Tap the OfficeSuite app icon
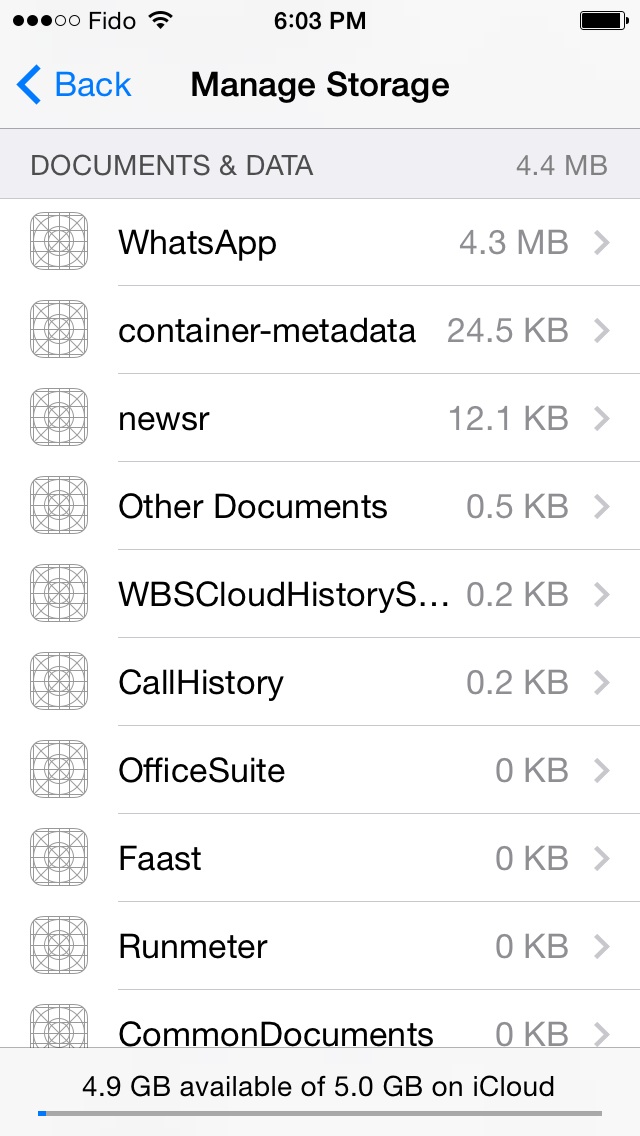Image resolution: width=640 pixels, height=1136 pixels. tap(59, 769)
